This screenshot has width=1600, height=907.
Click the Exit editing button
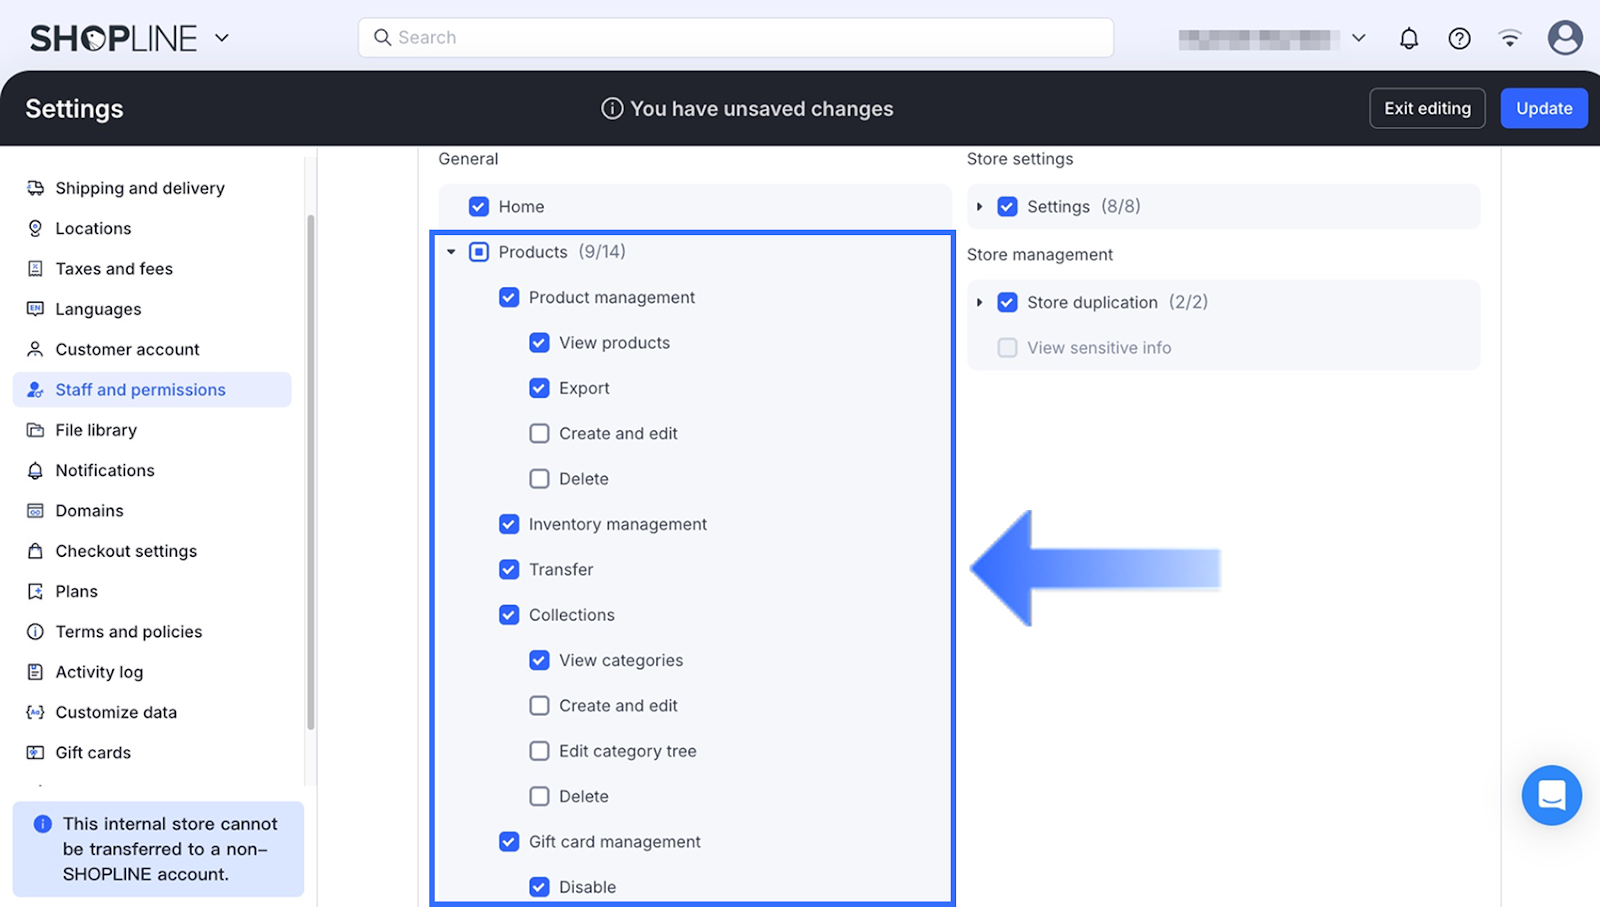coord(1426,108)
